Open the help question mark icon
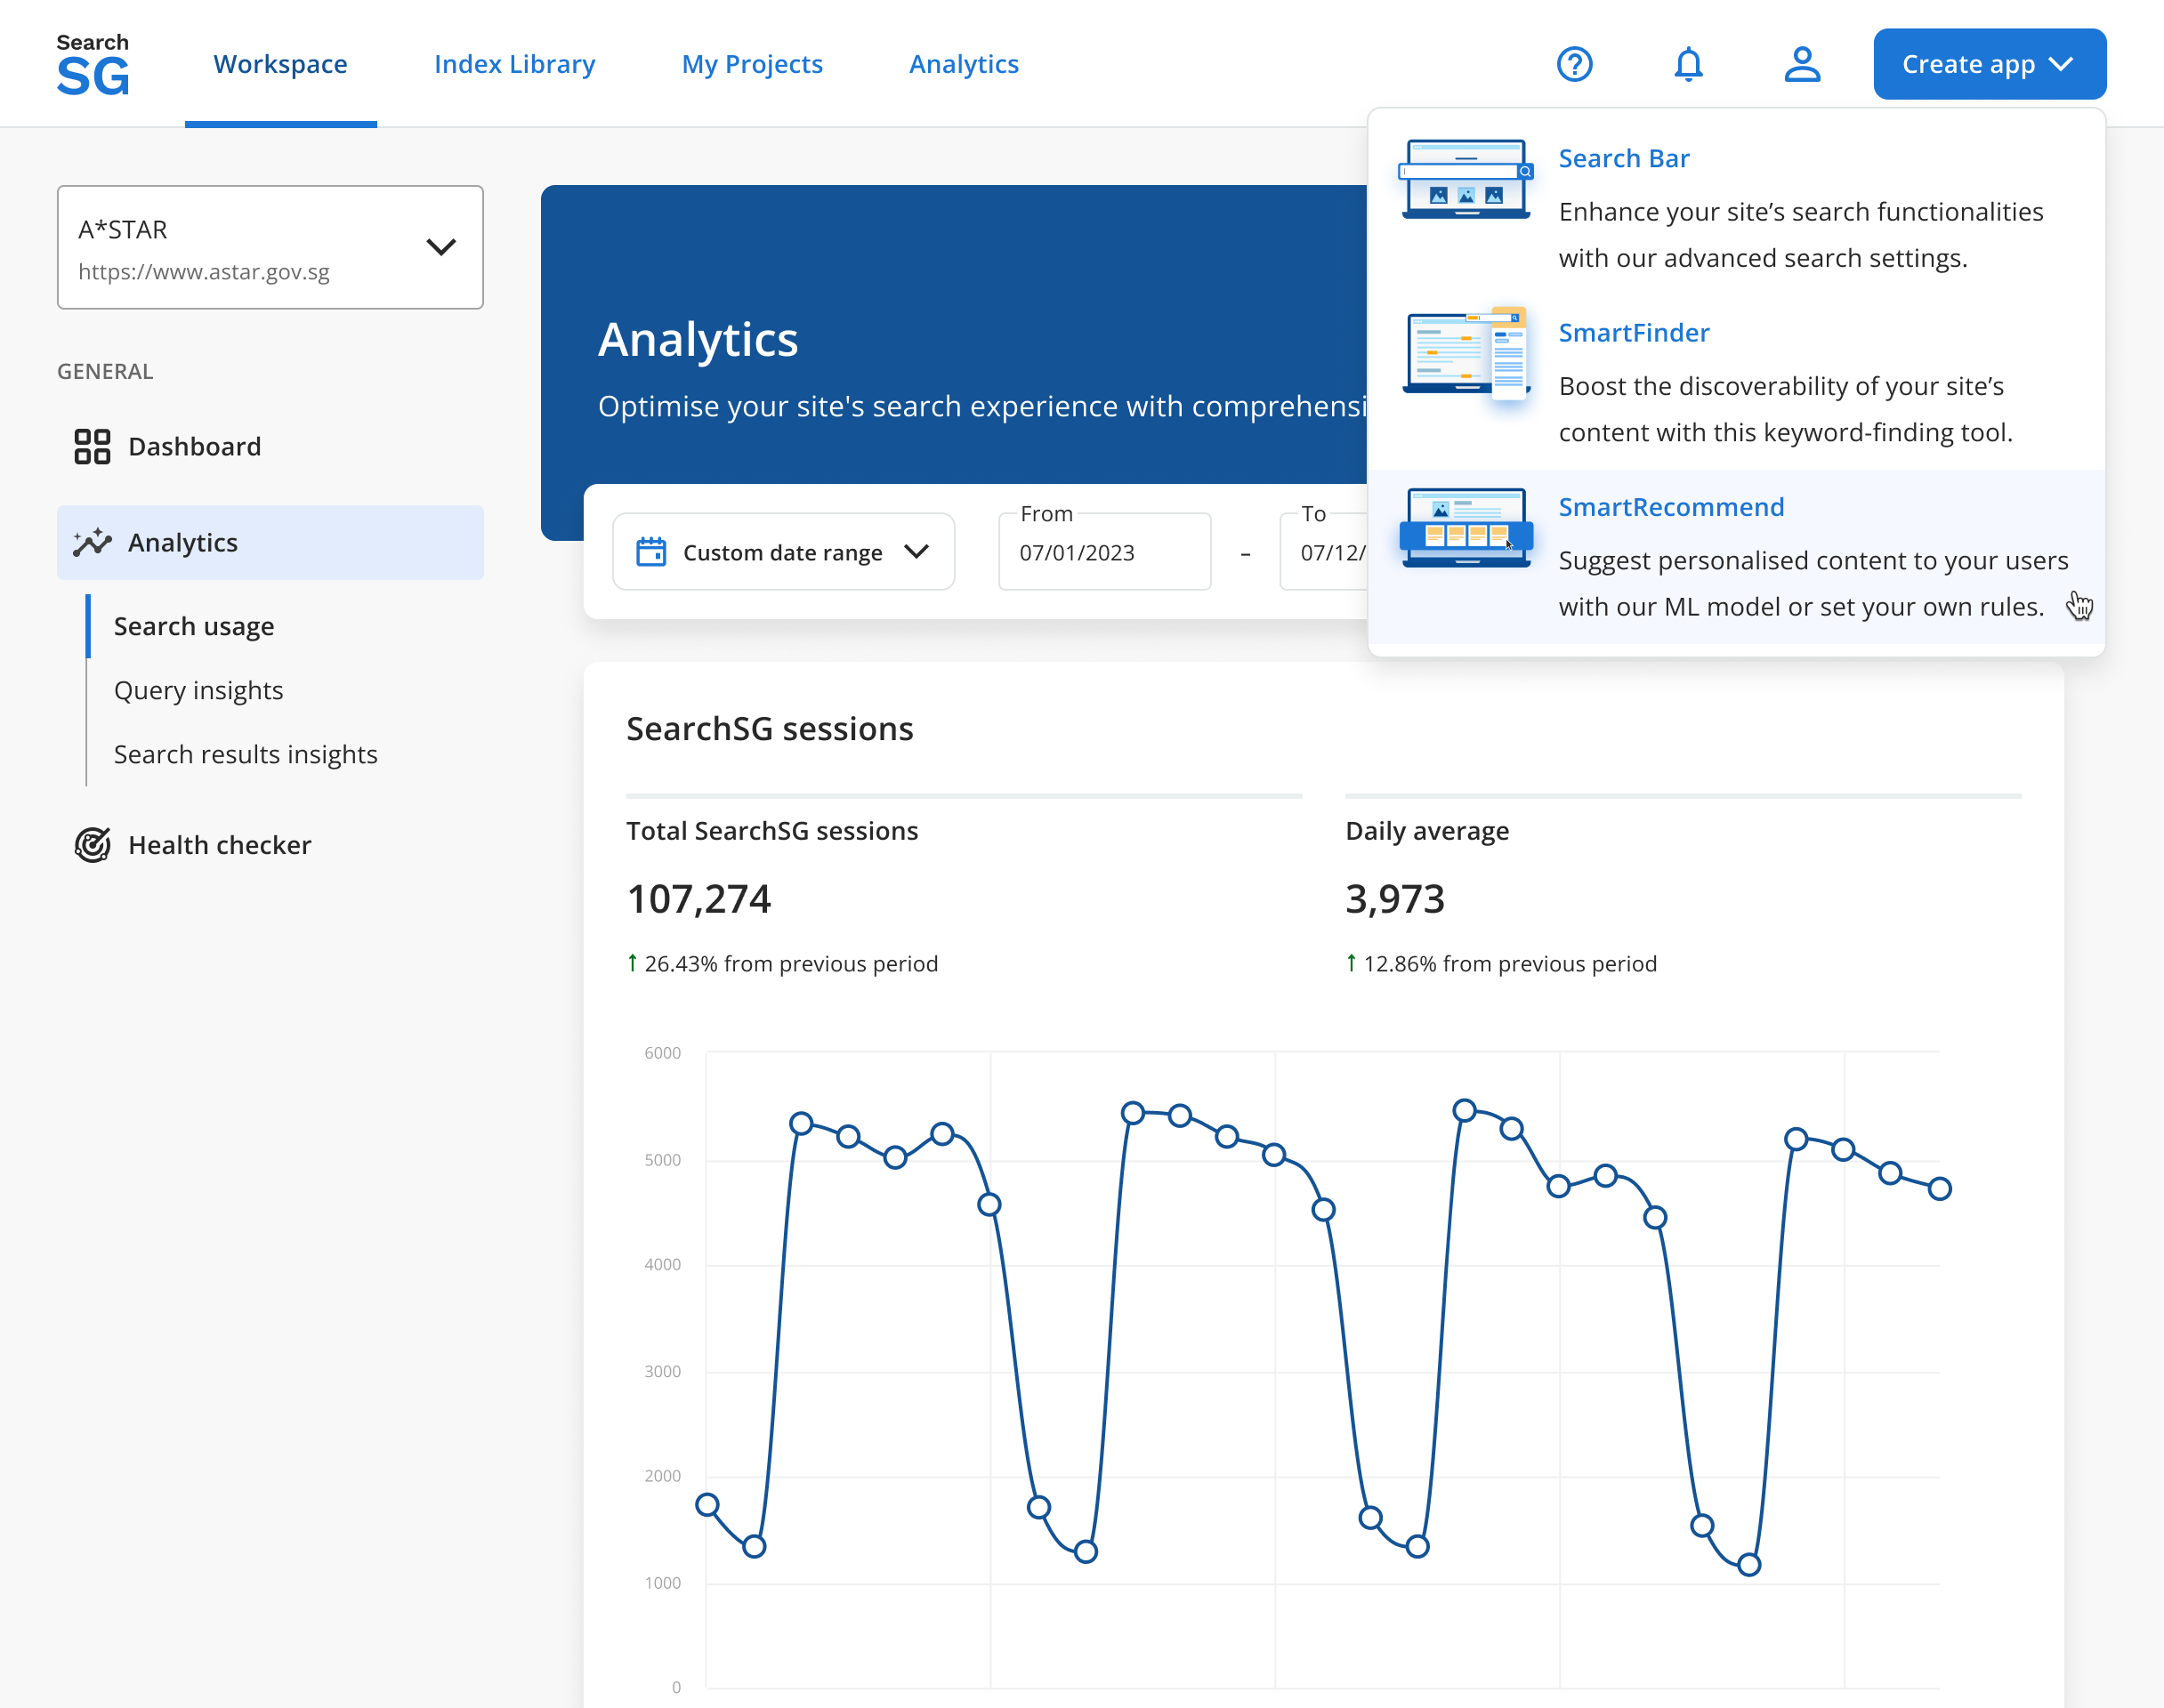 coord(1575,64)
